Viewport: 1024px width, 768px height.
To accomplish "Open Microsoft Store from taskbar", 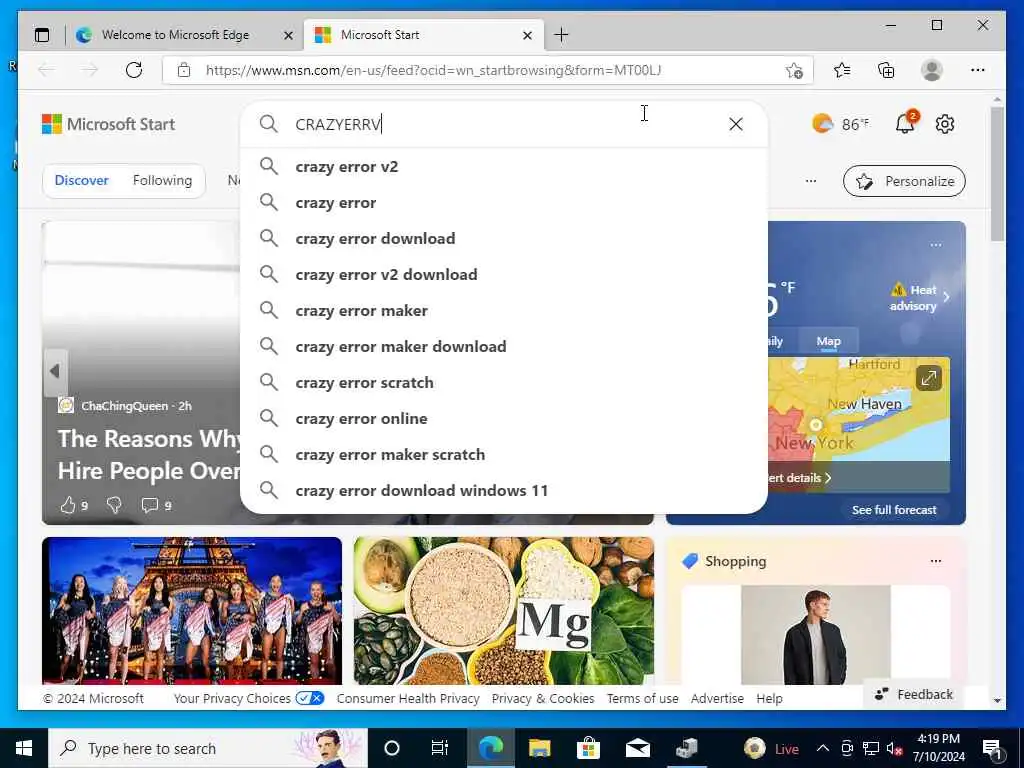I will (588, 748).
